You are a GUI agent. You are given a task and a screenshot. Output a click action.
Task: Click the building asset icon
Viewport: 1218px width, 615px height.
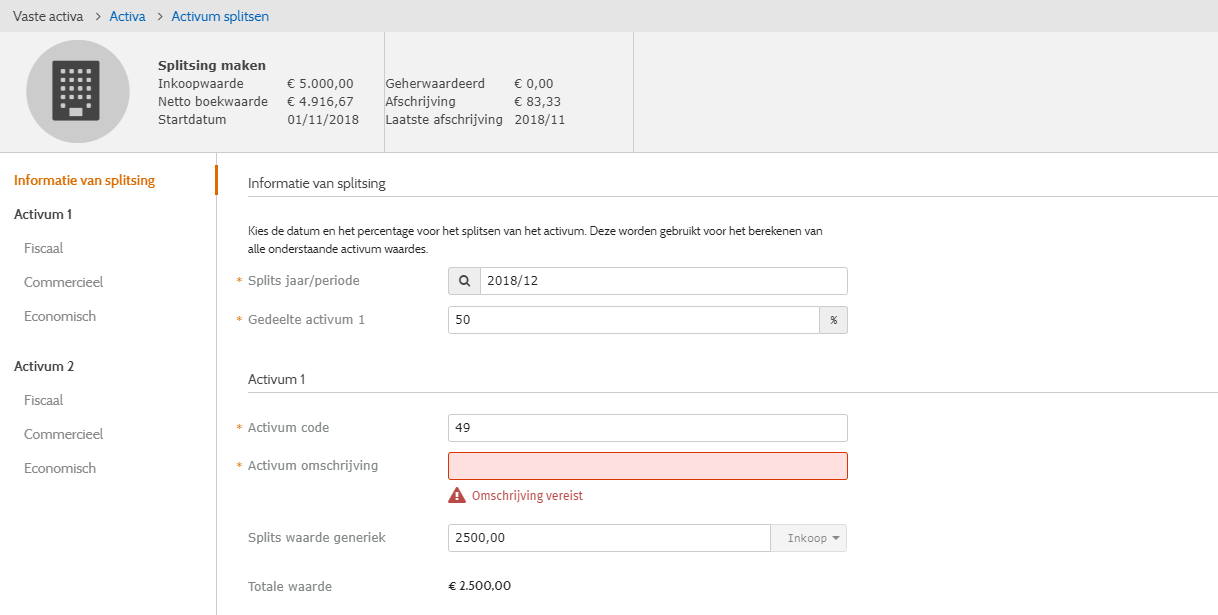click(x=77, y=91)
